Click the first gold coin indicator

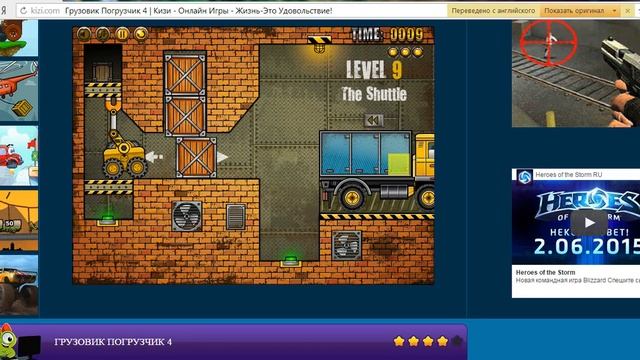393,52
